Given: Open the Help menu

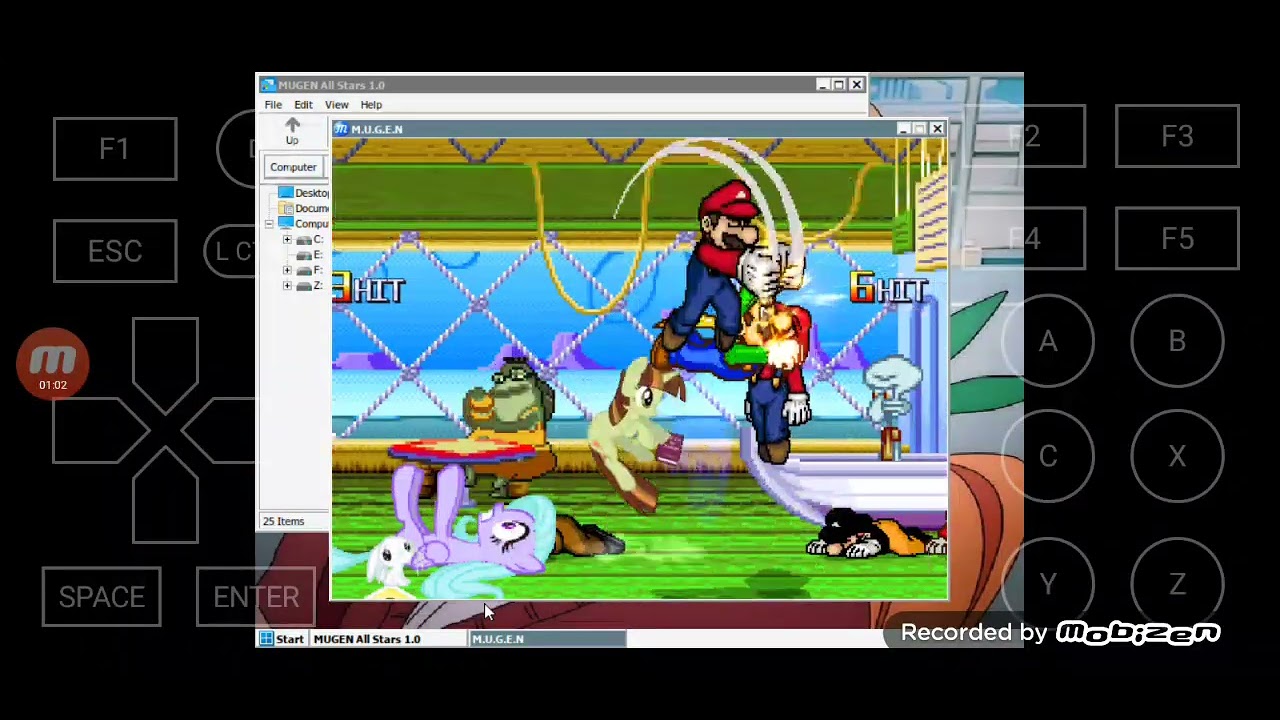Looking at the screenshot, I should pyautogui.click(x=371, y=105).
